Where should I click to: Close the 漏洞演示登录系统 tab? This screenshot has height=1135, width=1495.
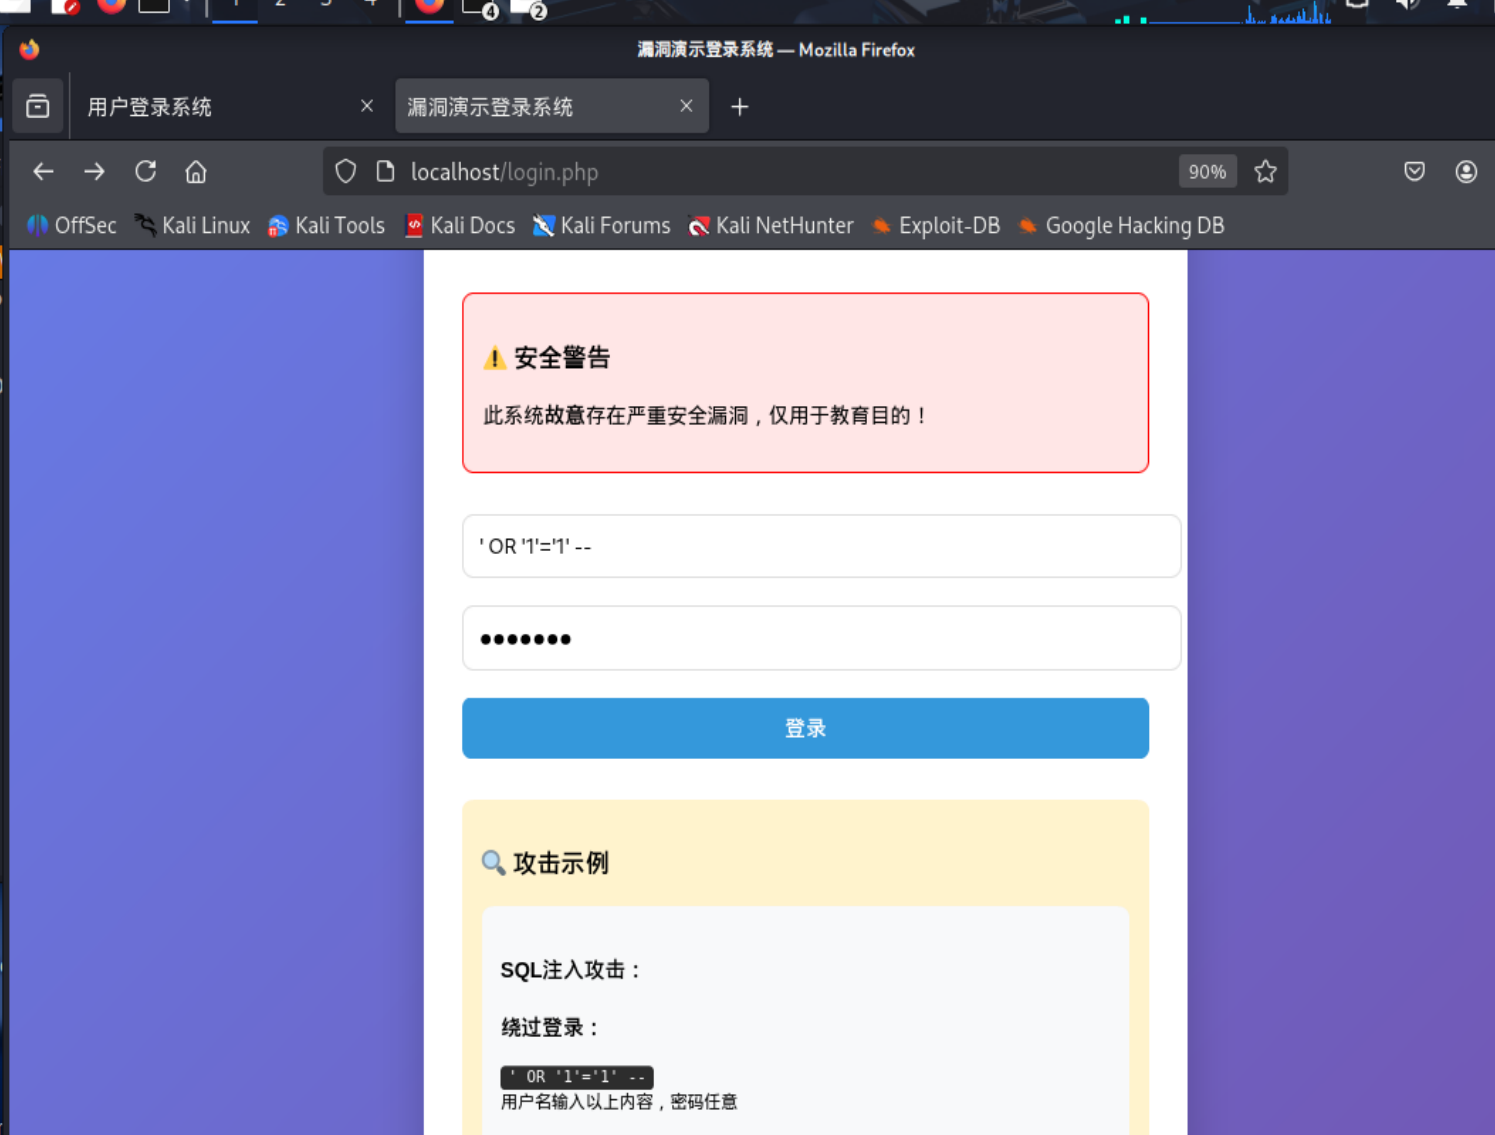(686, 106)
